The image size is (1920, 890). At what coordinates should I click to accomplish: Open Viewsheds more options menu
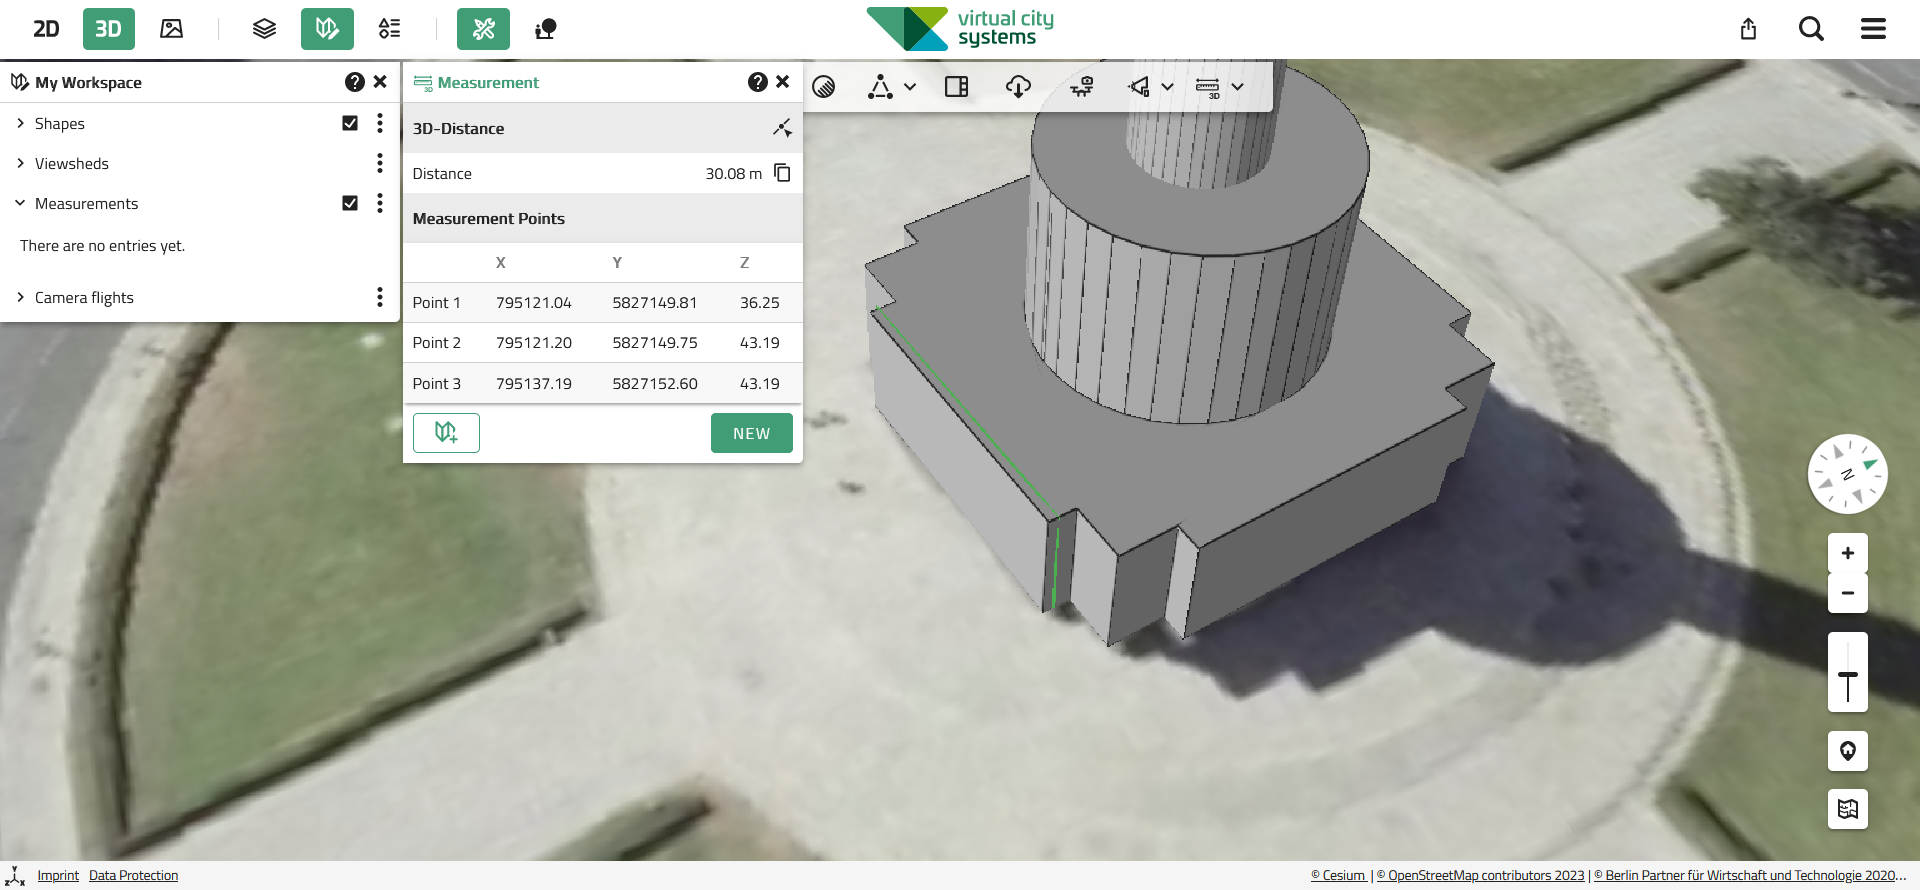point(380,163)
